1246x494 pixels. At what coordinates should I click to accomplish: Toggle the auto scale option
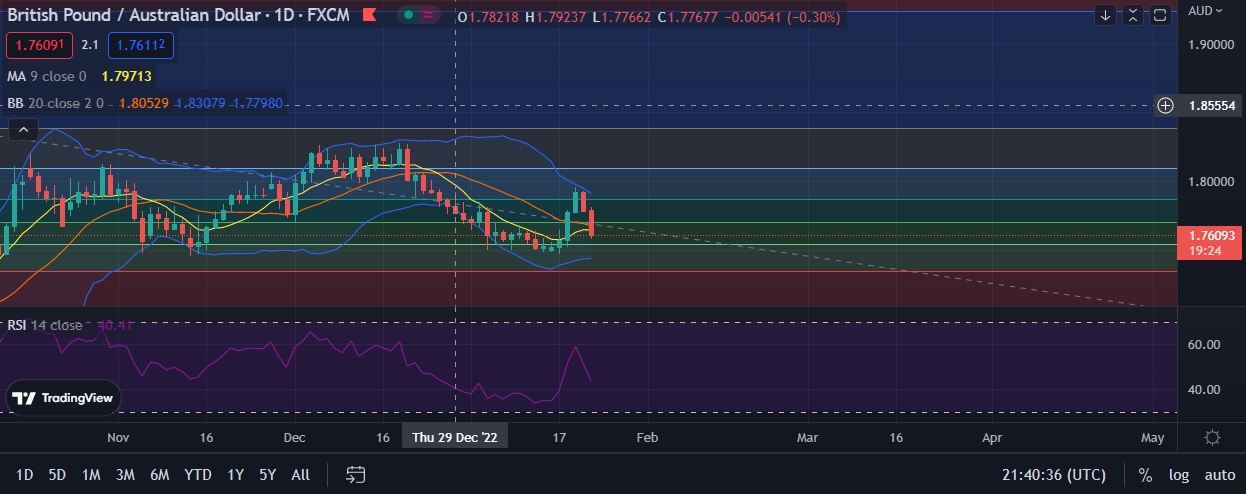[x=1219, y=475]
